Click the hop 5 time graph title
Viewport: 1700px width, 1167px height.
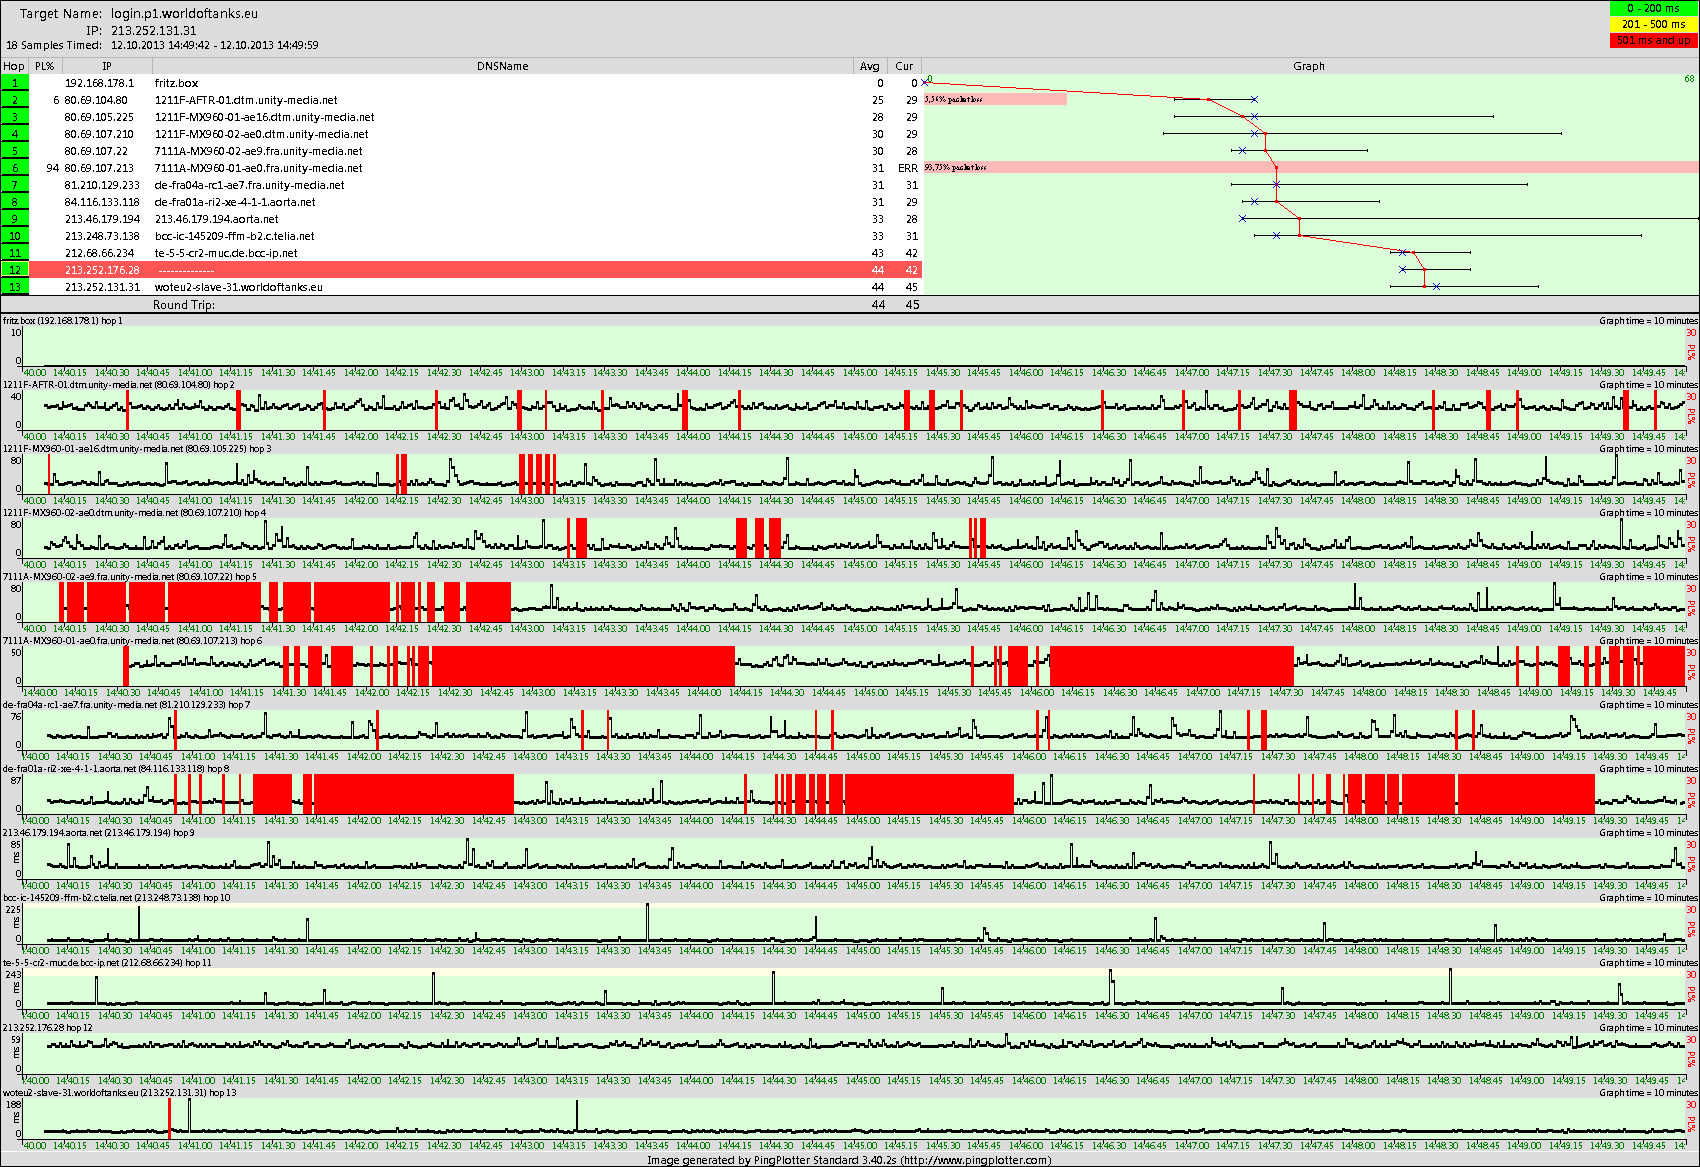click(130, 577)
